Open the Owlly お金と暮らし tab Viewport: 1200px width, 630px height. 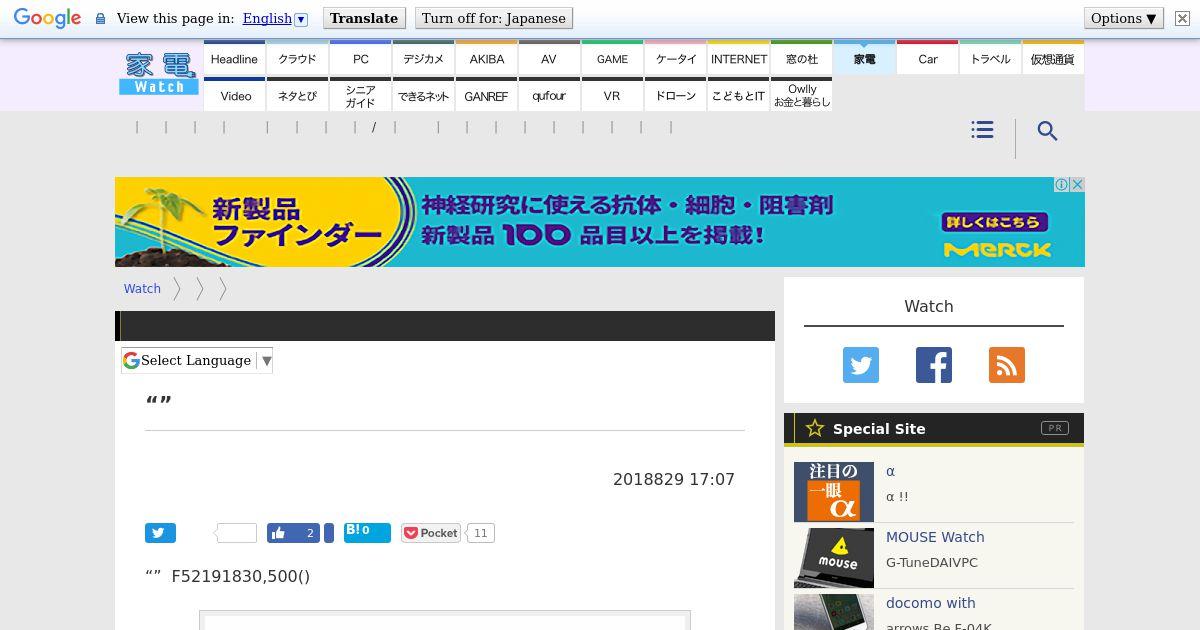tap(801, 95)
